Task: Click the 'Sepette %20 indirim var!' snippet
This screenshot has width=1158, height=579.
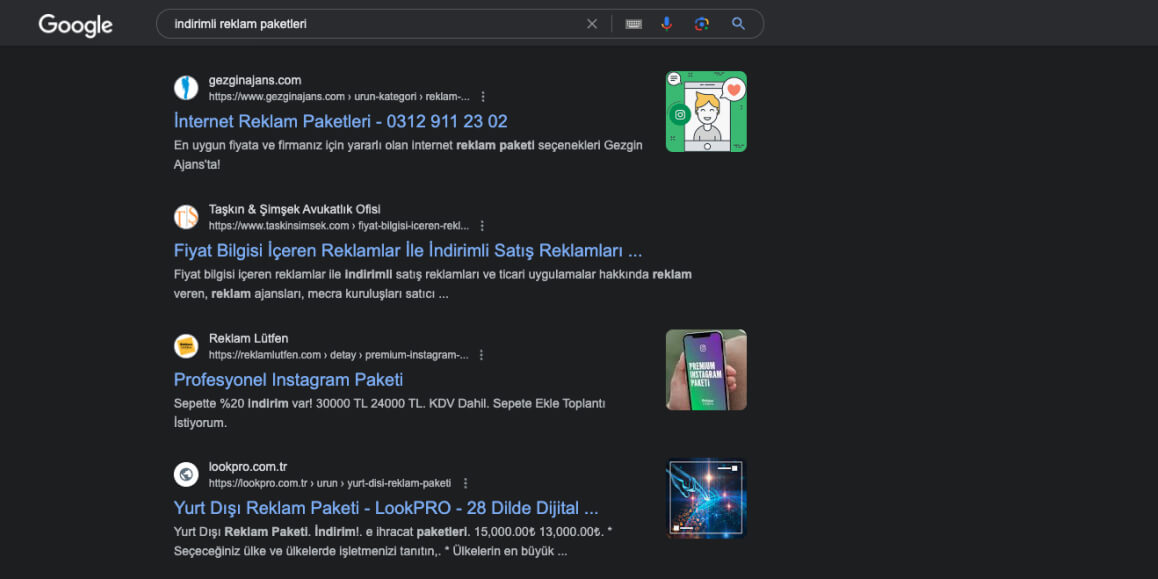Action: coord(389,414)
